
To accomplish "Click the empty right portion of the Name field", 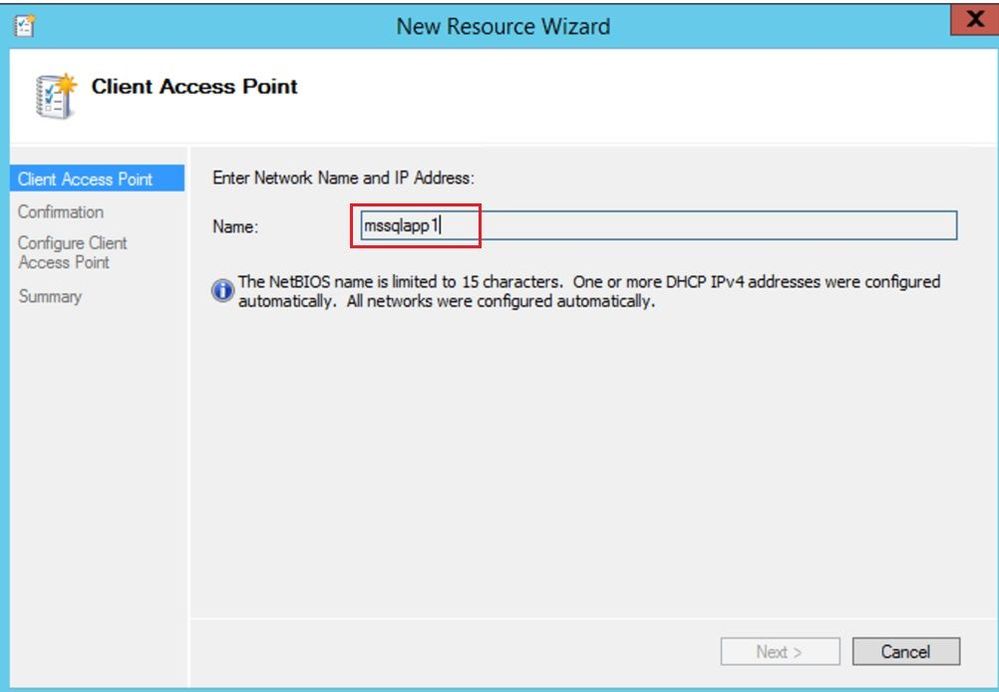I will click(714, 226).
